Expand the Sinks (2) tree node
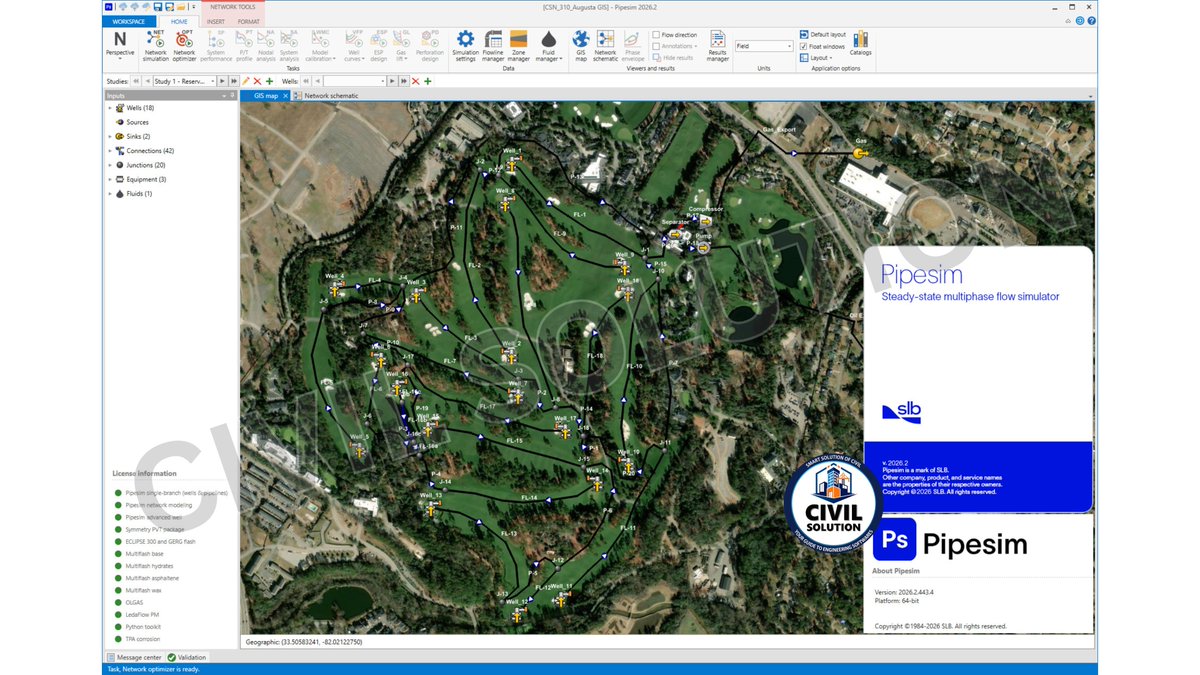Viewport: 1200px width, 675px height. click(x=110, y=136)
